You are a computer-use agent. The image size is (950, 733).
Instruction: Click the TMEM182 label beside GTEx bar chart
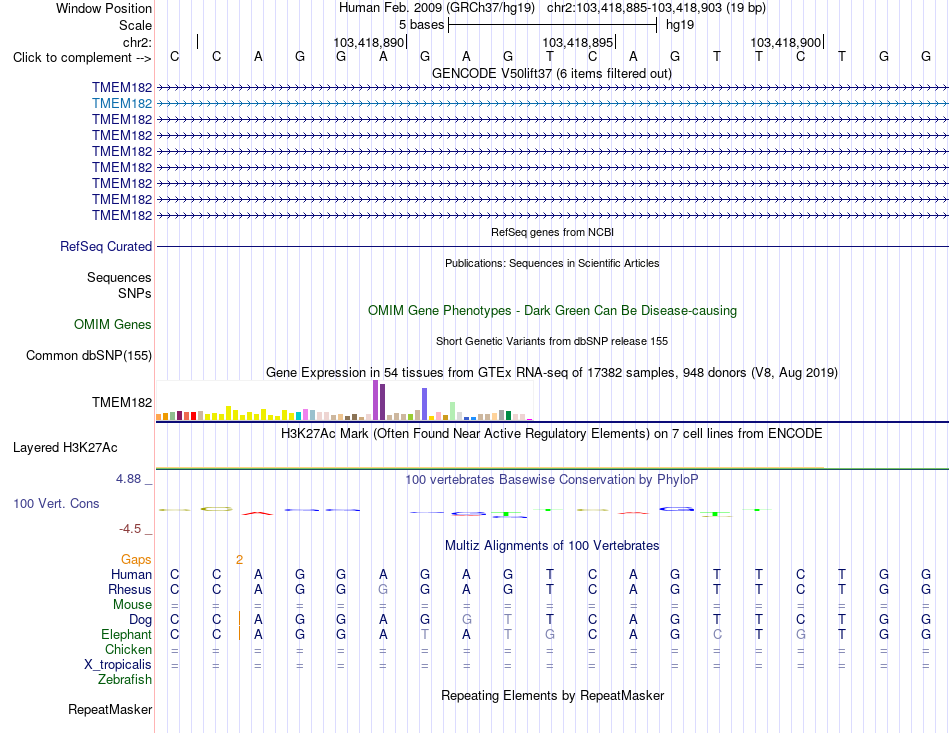click(x=122, y=402)
